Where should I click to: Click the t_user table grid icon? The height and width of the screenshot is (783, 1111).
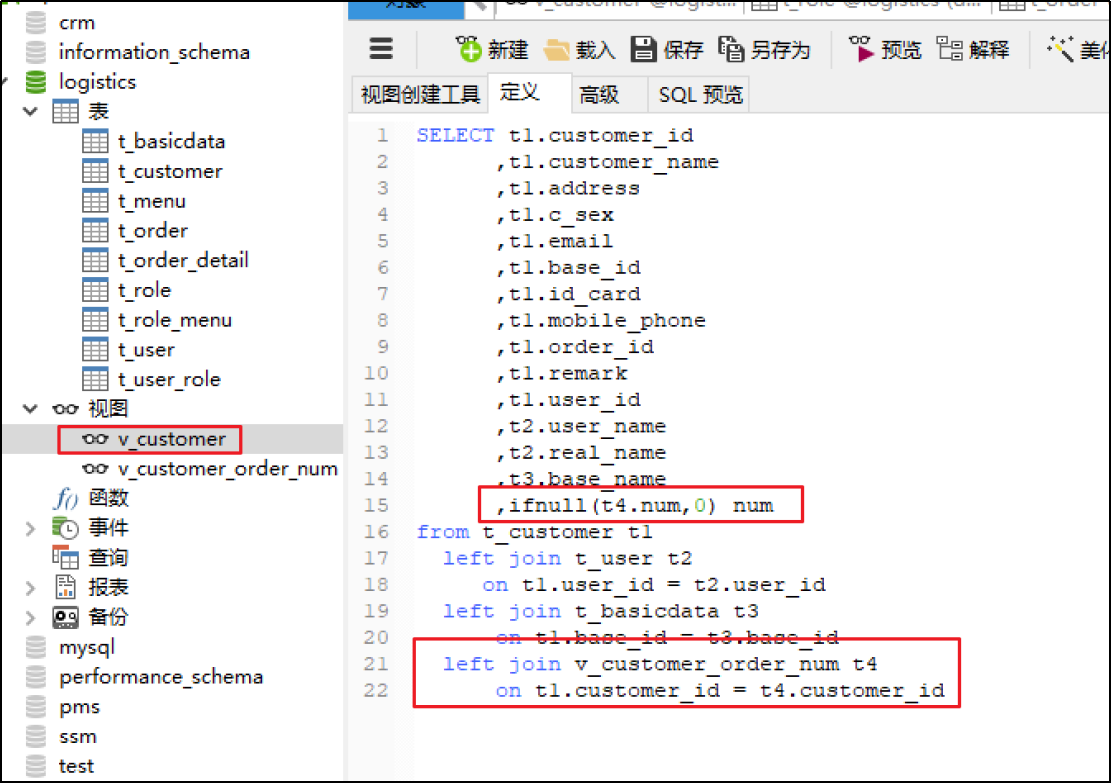click(95, 350)
